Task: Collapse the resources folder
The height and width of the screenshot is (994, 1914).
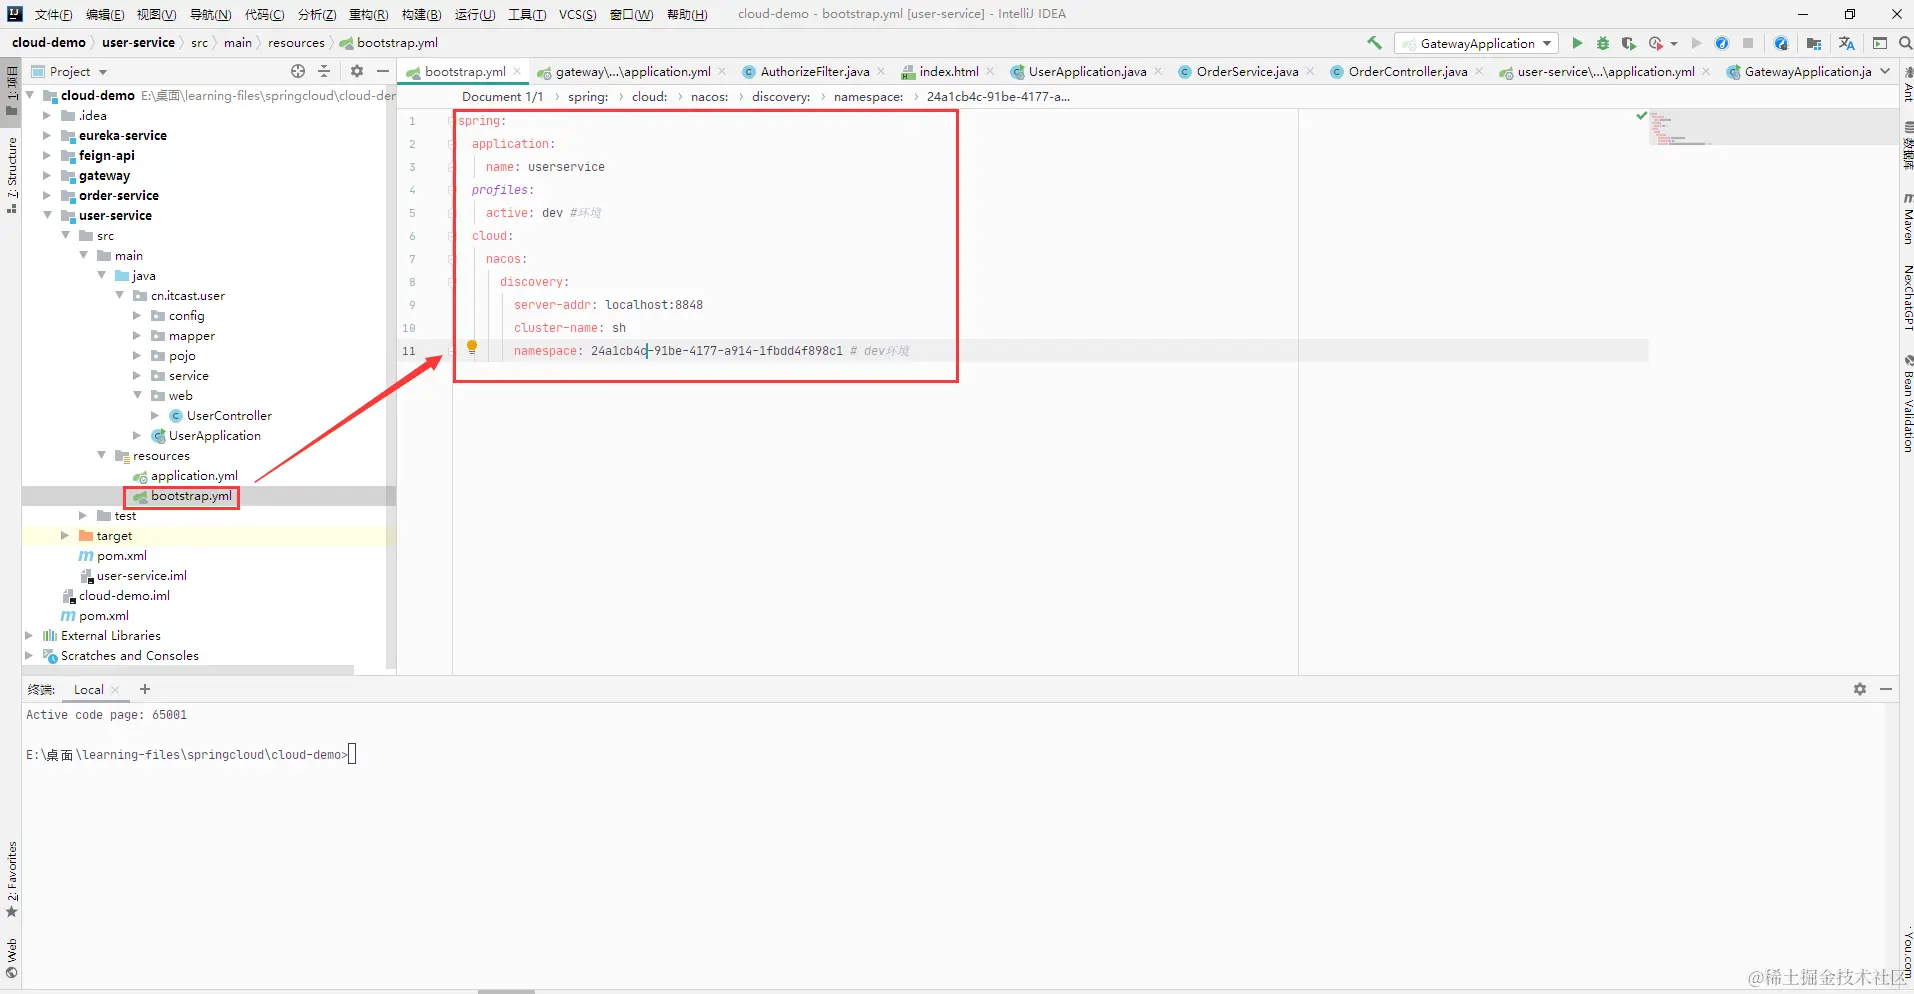Action: click(x=100, y=455)
